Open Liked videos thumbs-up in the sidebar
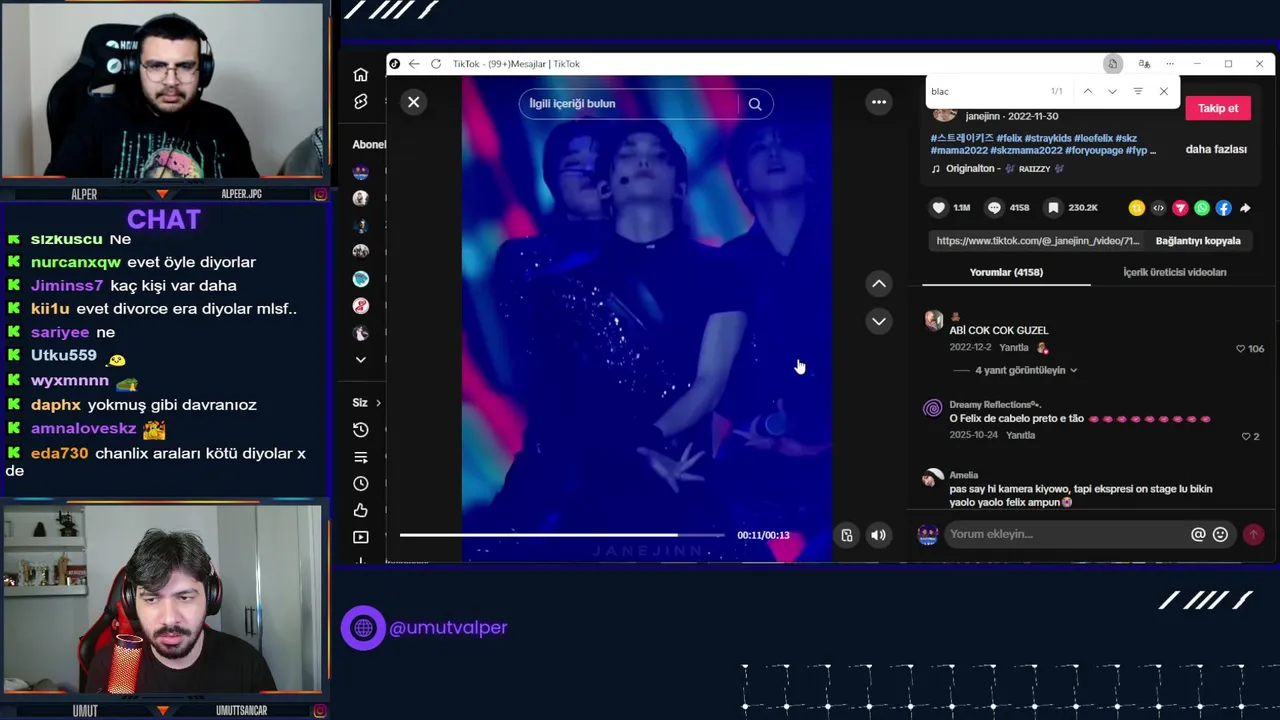Image resolution: width=1280 pixels, height=720 pixels. coord(361,511)
